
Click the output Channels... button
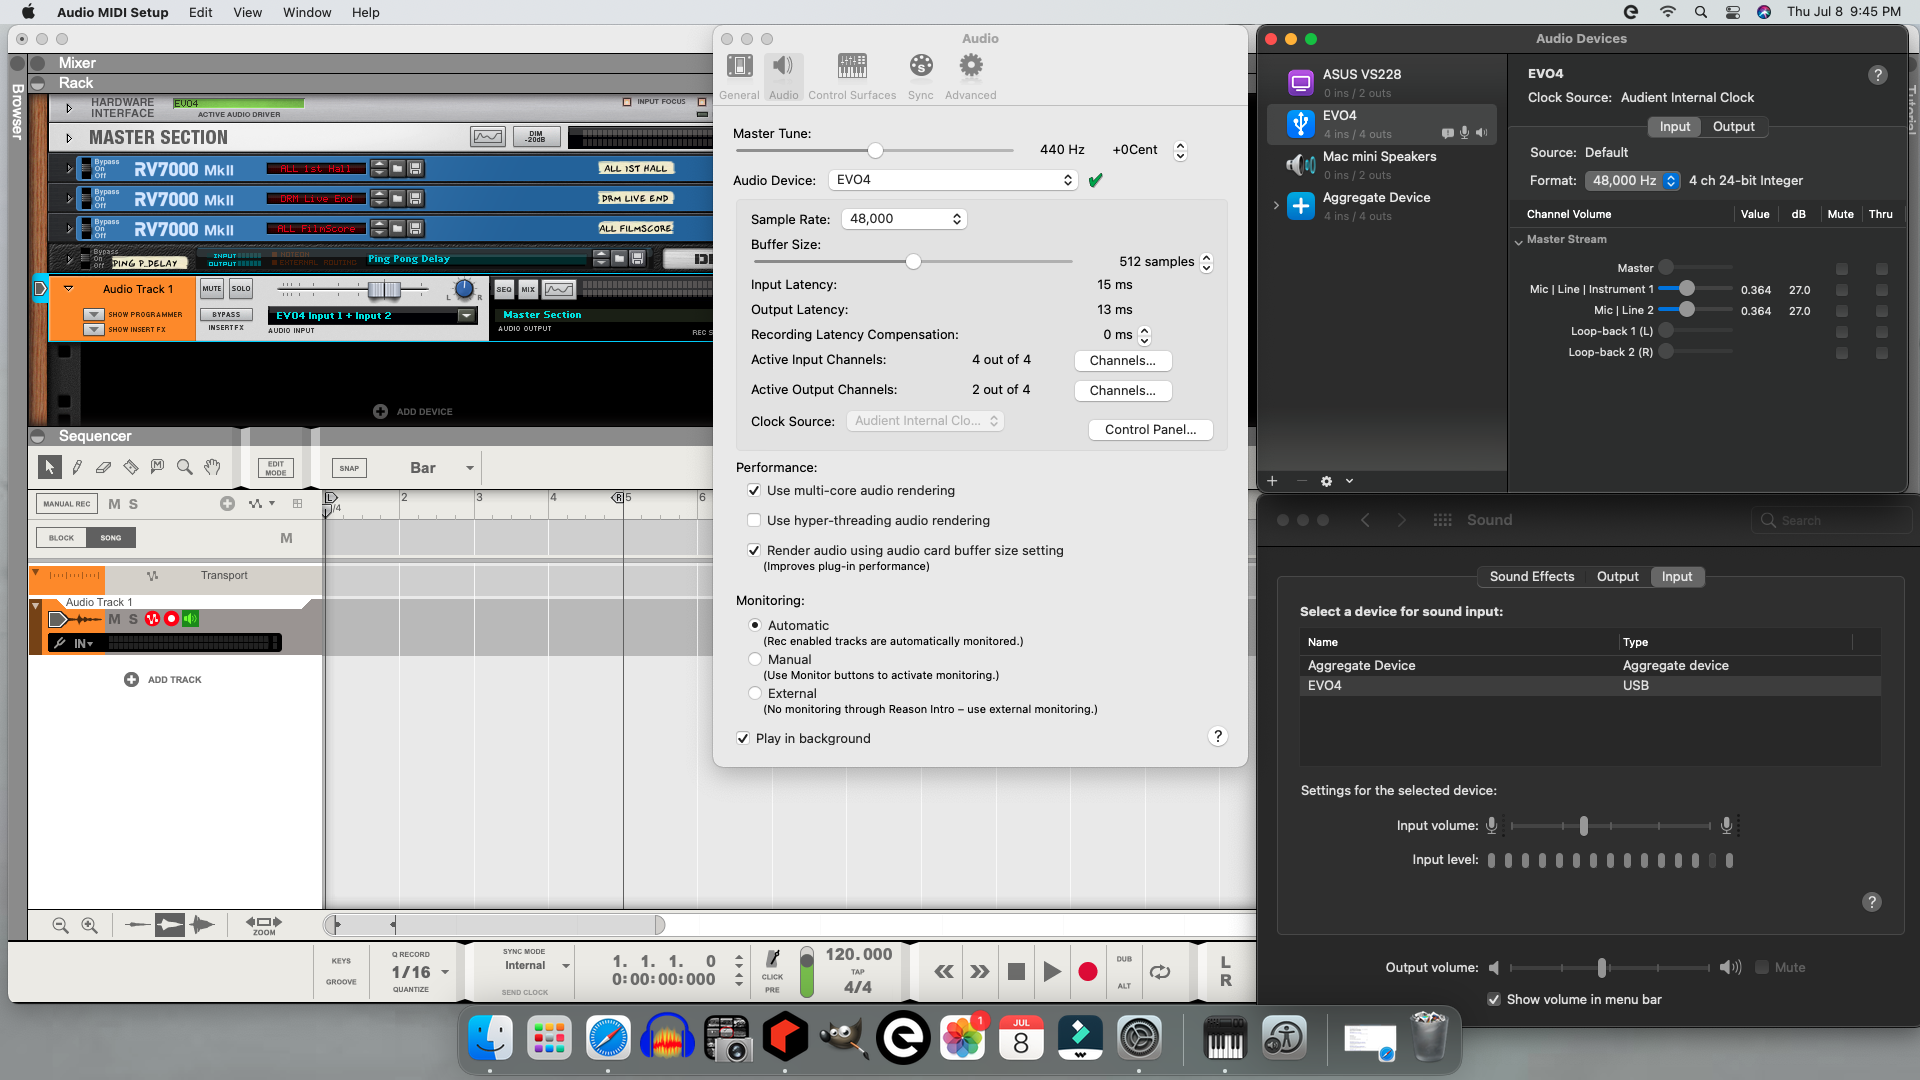[1123, 391]
